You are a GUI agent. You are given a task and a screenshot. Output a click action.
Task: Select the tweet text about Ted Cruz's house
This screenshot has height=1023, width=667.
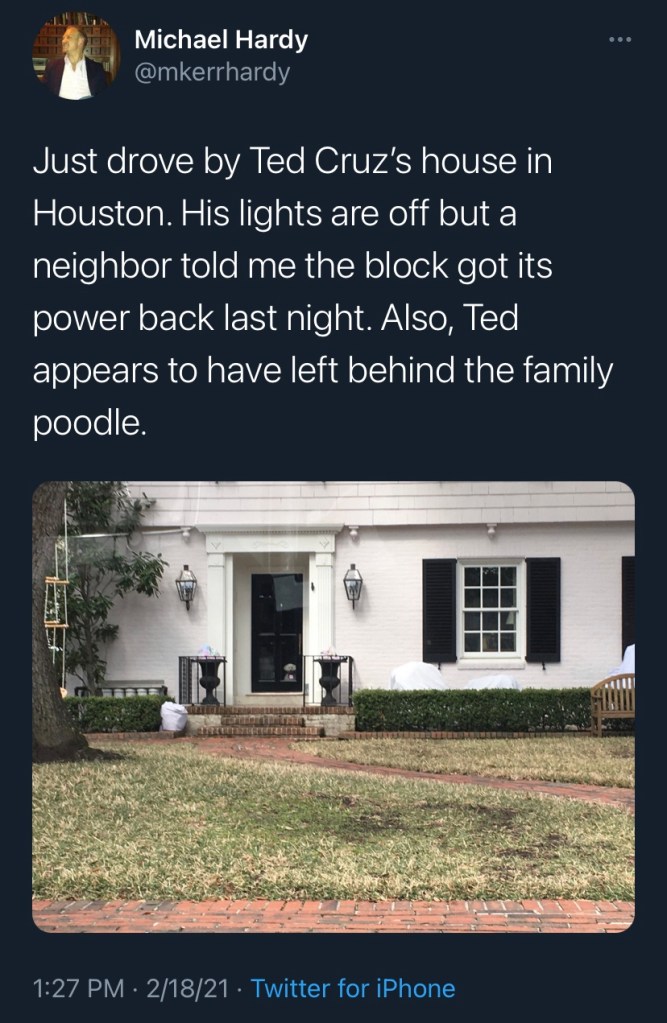tap(320, 290)
